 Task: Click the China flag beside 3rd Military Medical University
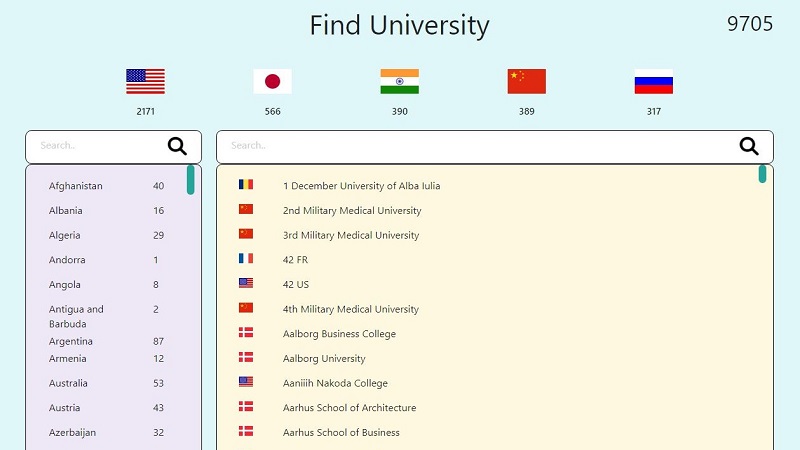click(246, 234)
